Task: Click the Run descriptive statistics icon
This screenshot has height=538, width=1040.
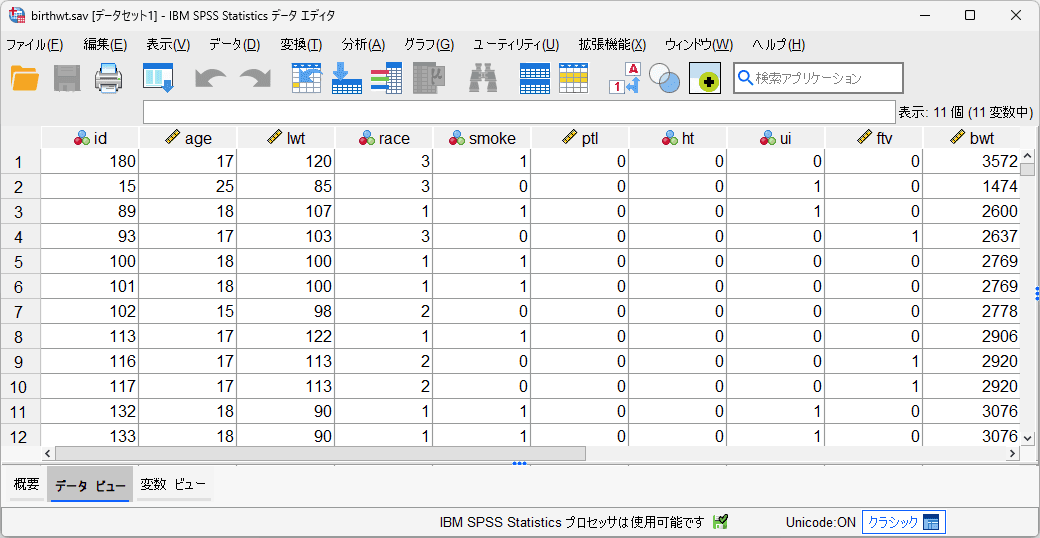Action: tap(428, 78)
